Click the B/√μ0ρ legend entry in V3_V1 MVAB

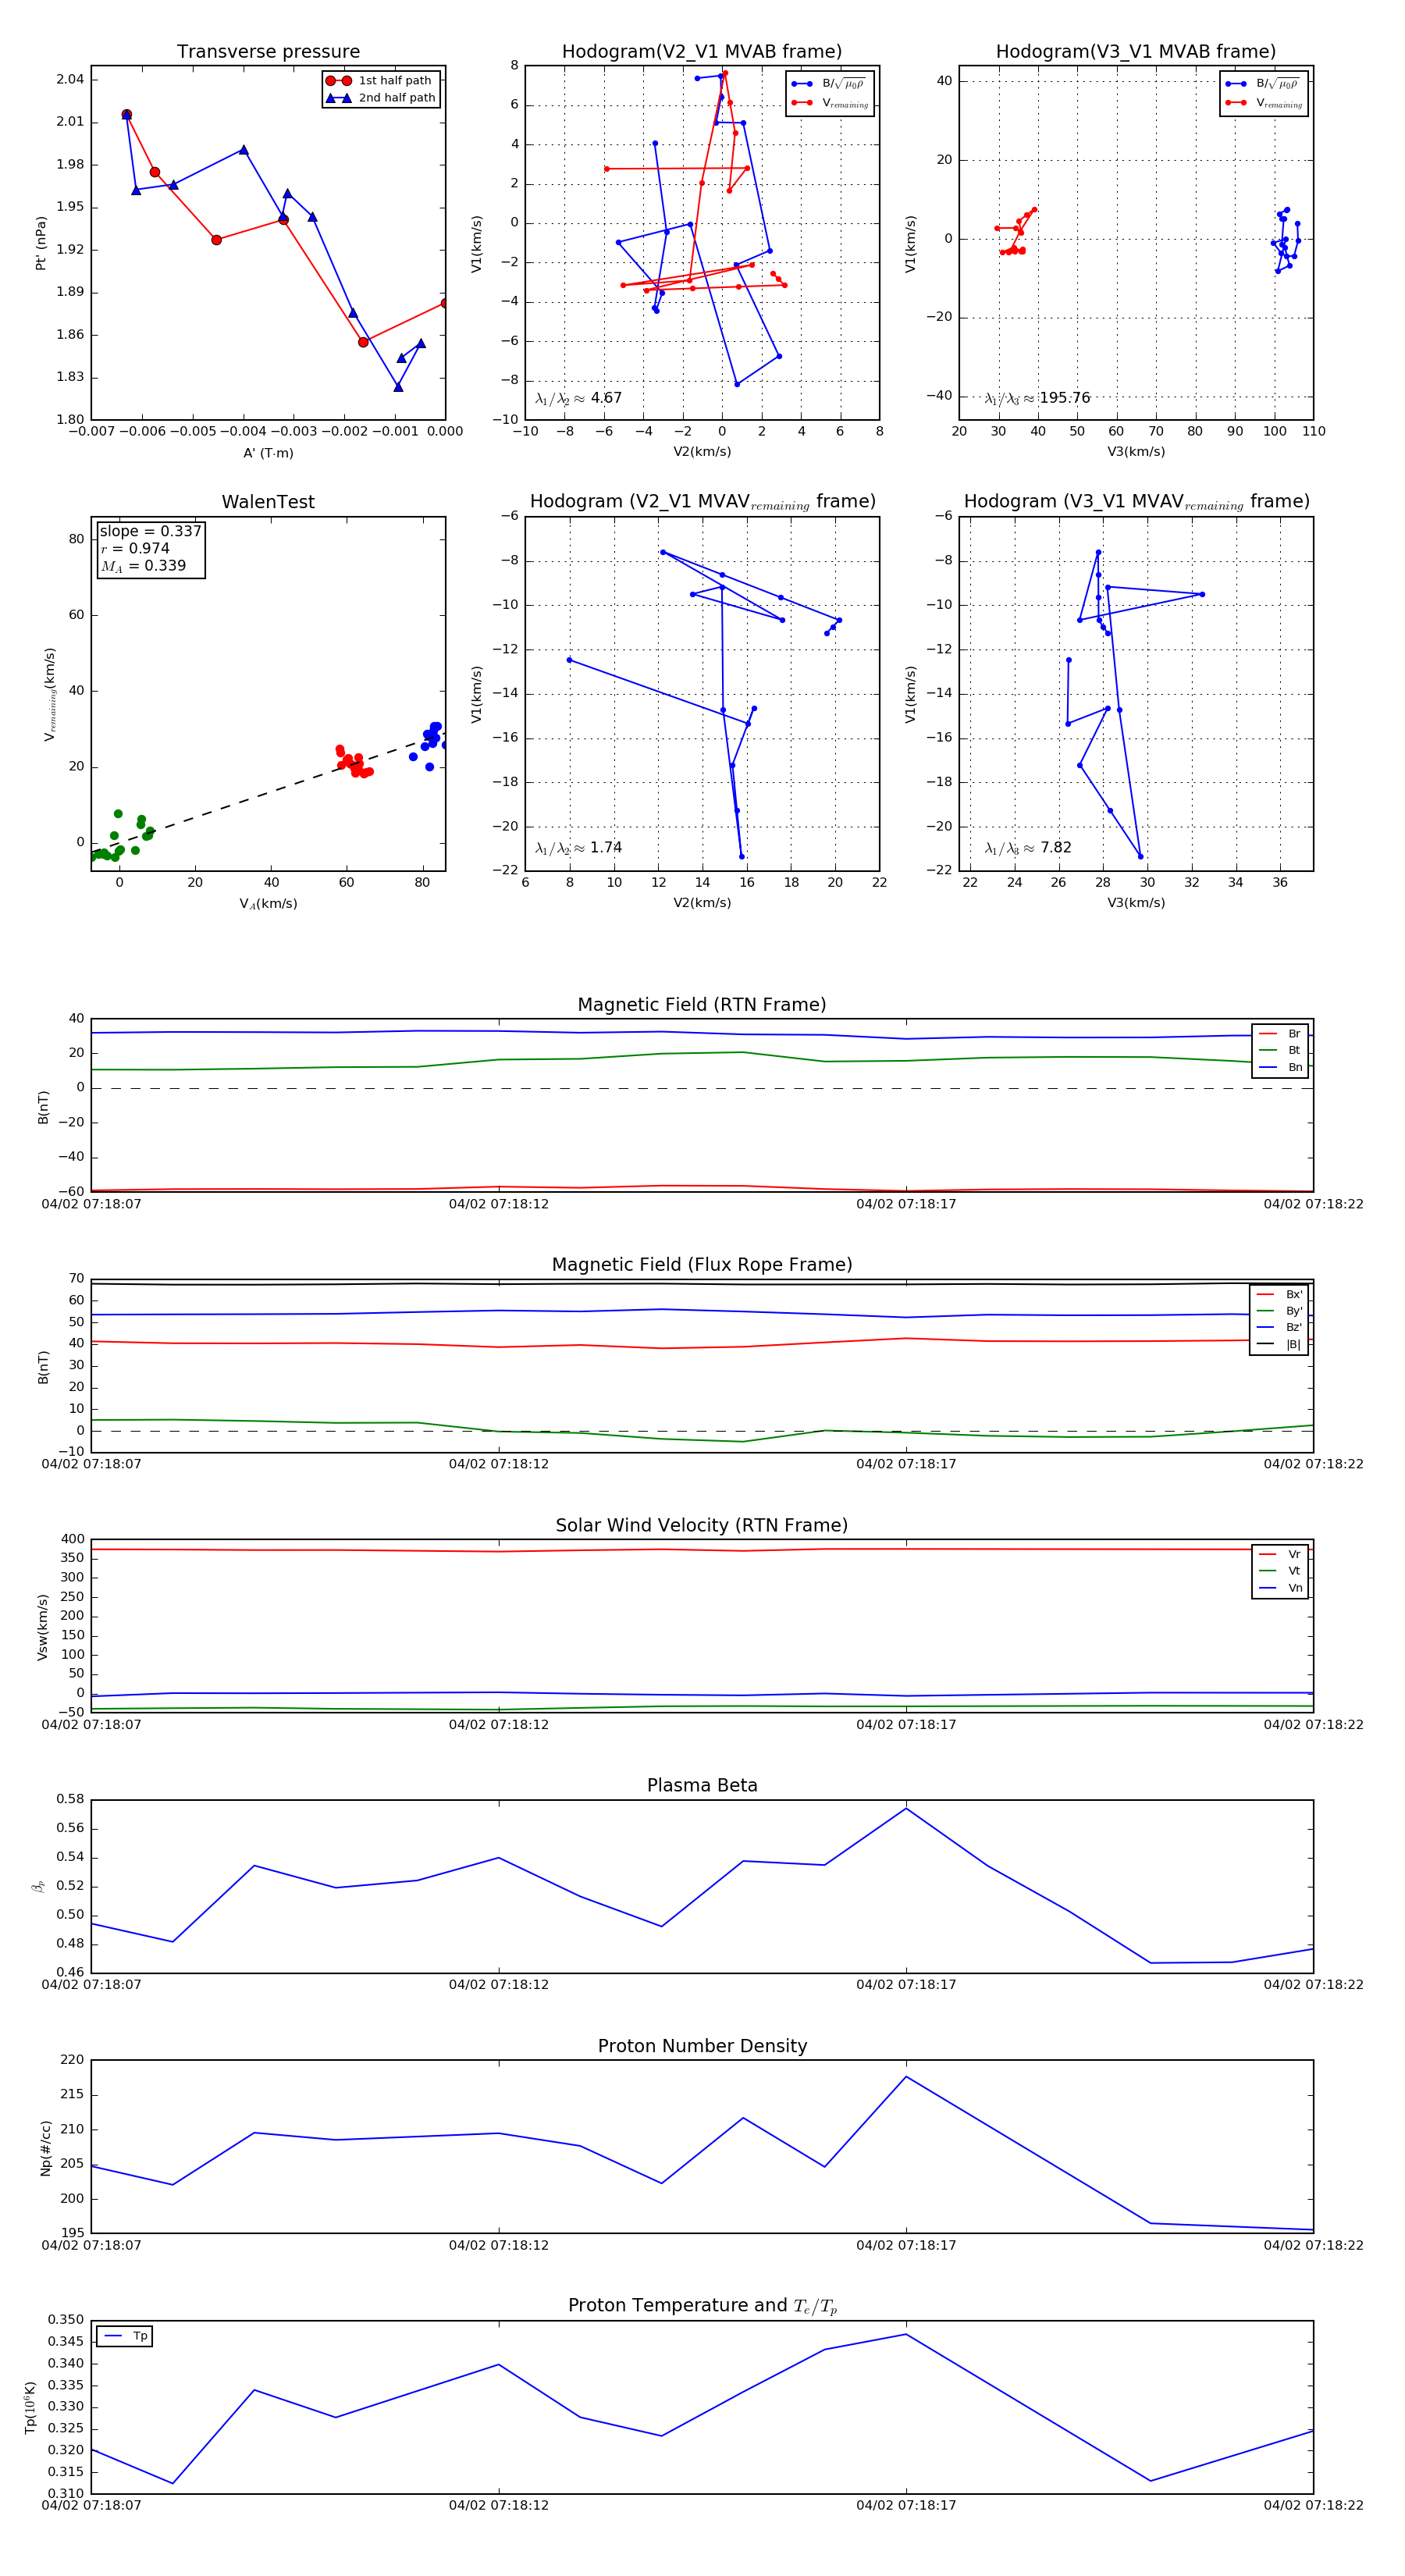(x=1263, y=84)
